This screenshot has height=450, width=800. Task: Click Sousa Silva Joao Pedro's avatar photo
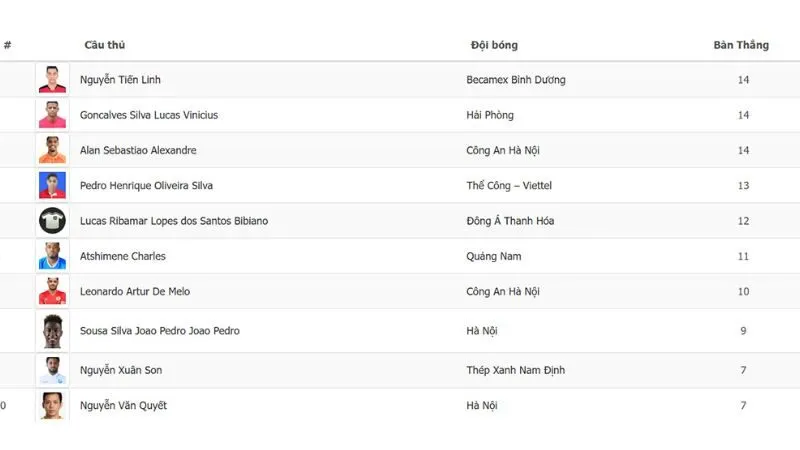click(52, 331)
